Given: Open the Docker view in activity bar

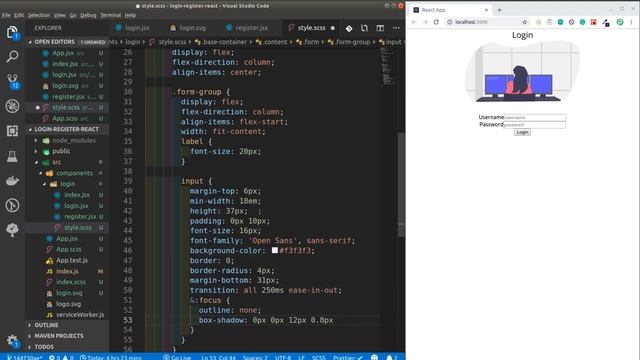Looking at the screenshot, I should [x=12, y=181].
